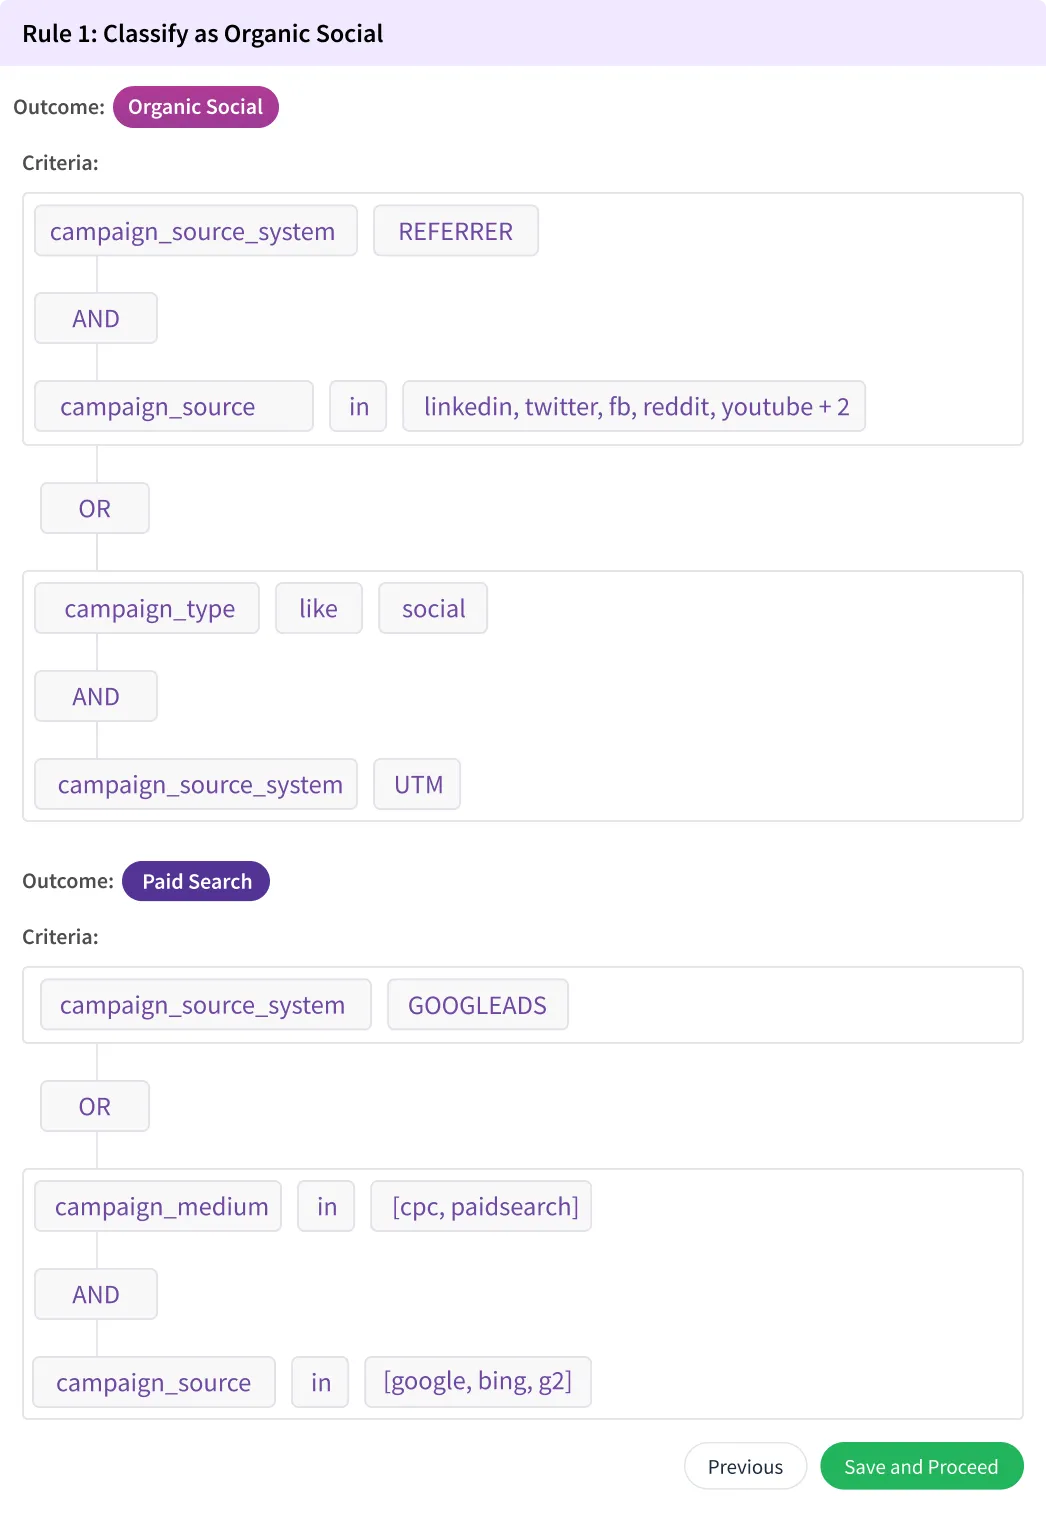This screenshot has height=1514, width=1046.
Task: Edit the 'social' value
Action: (x=433, y=608)
